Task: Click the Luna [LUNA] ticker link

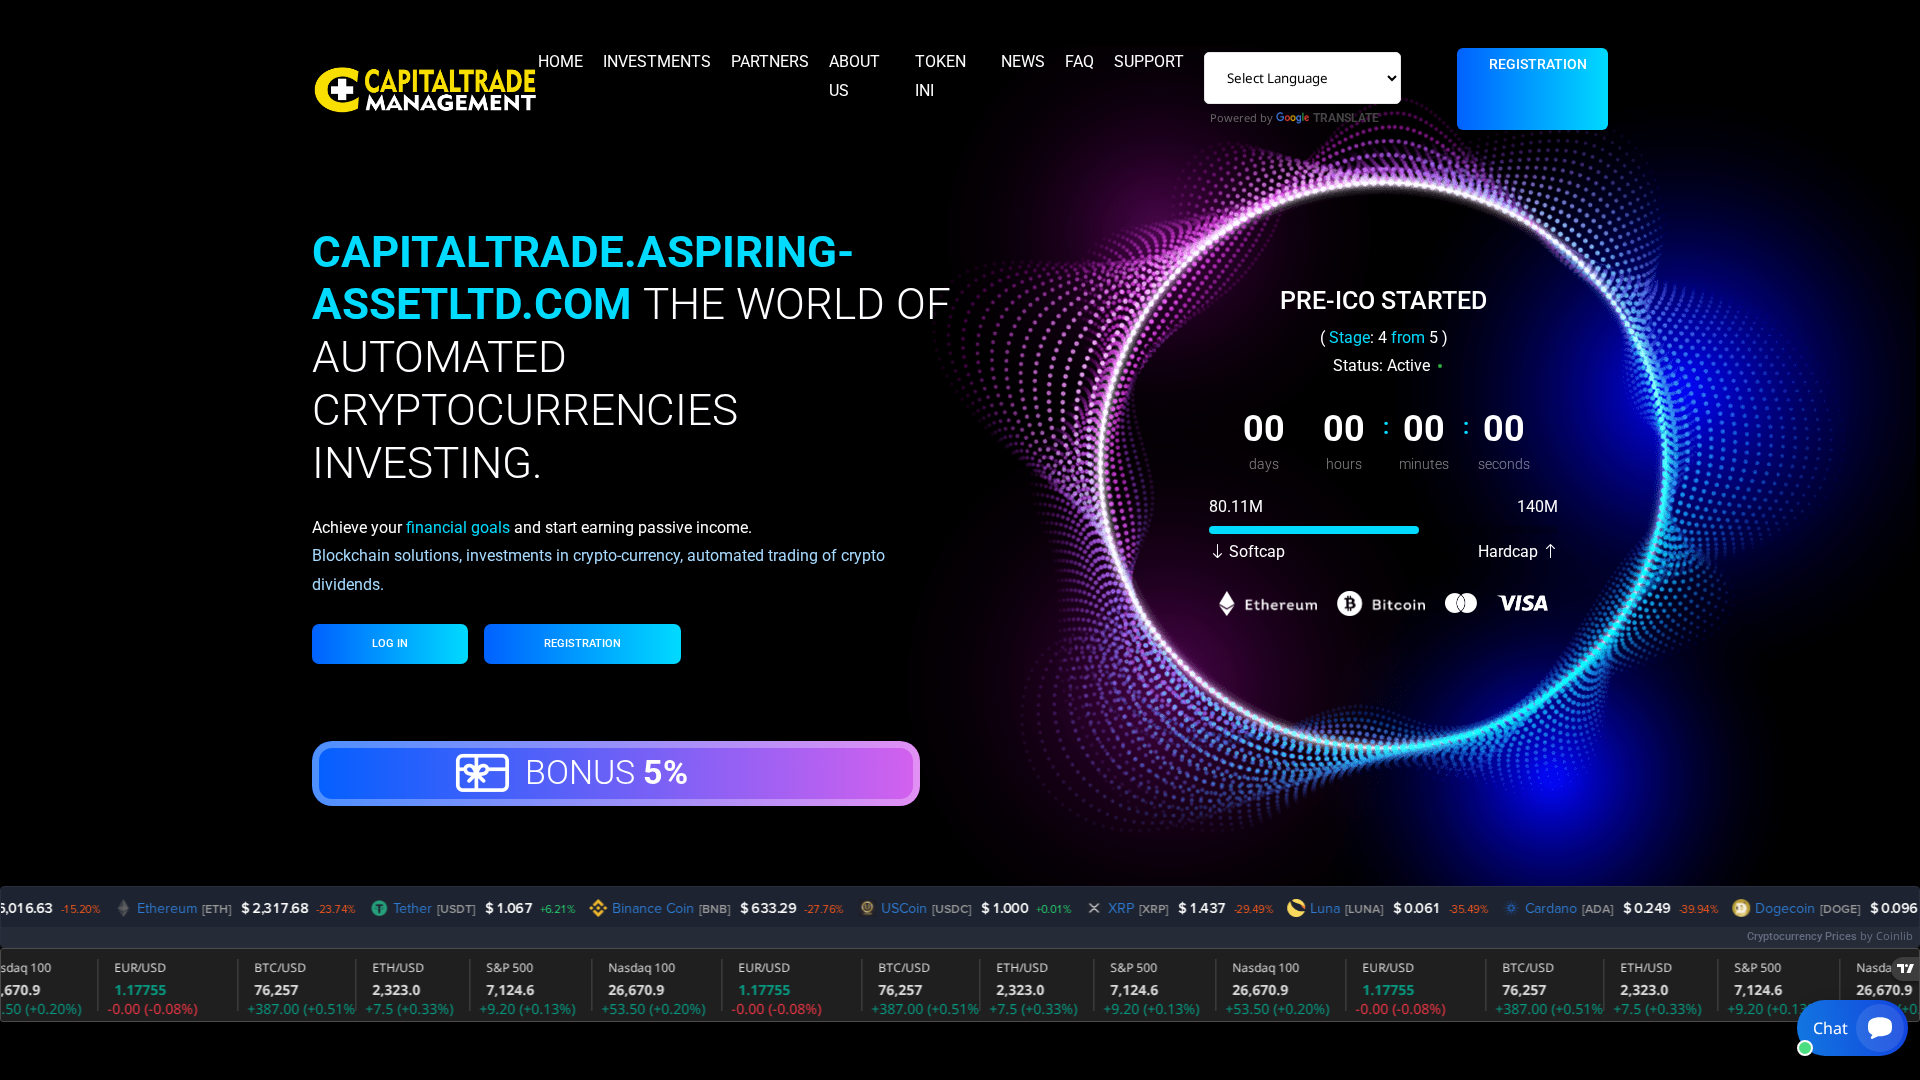Action: [1347, 908]
